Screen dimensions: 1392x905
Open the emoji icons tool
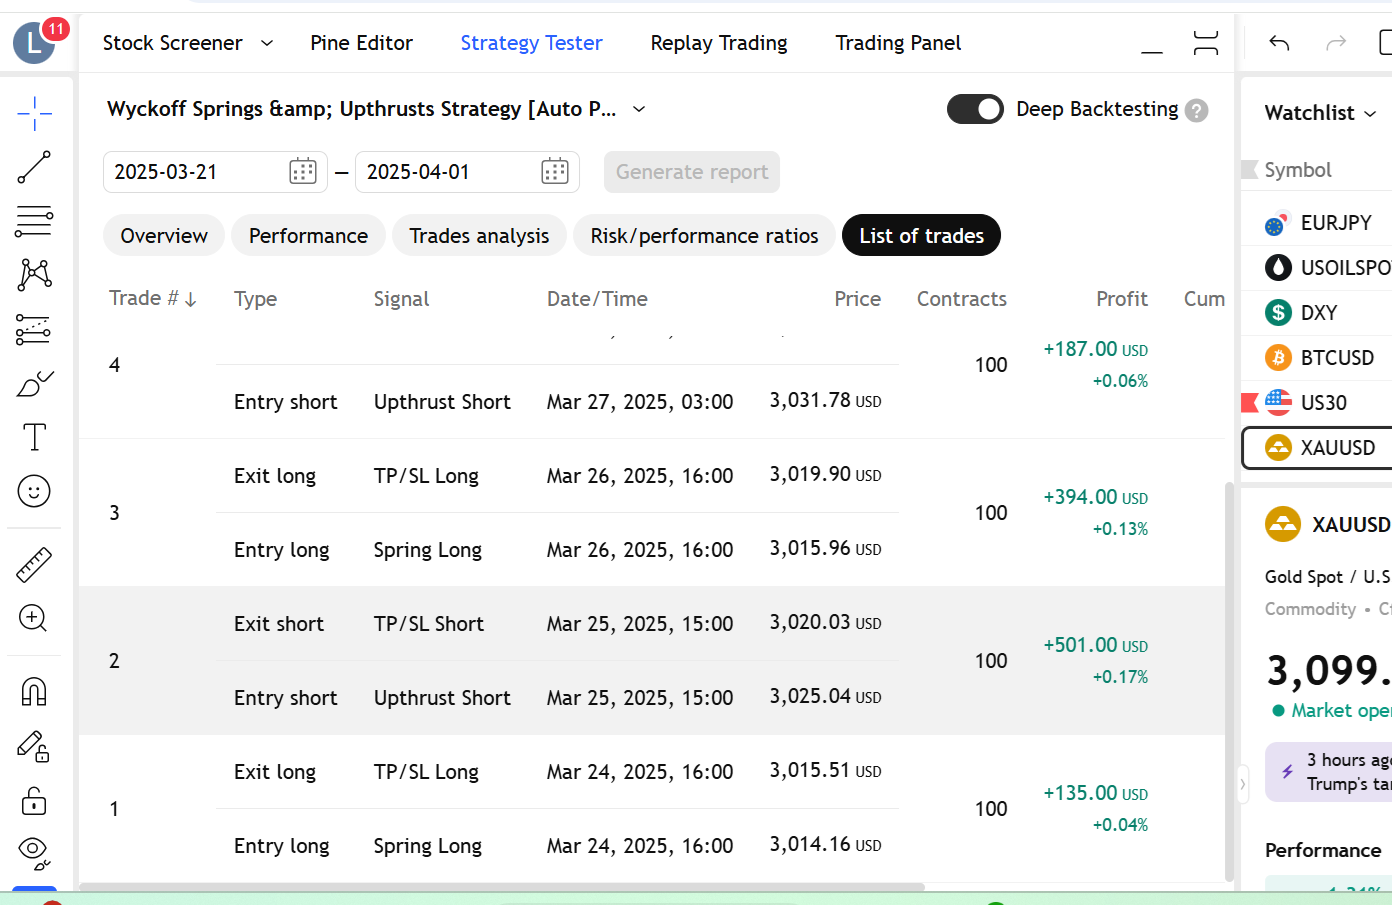pyautogui.click(x=34, y=491)
